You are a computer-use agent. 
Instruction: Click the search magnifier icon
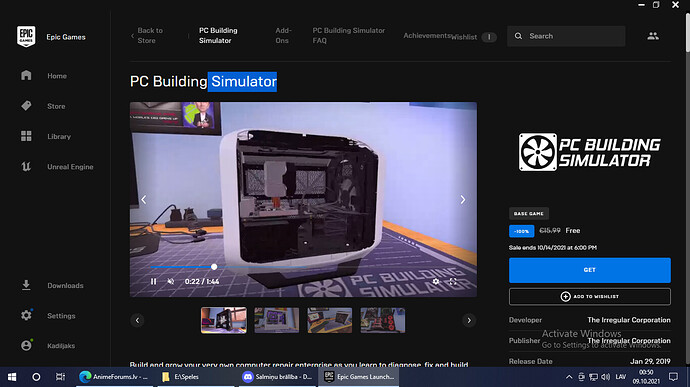click(518, 36)
